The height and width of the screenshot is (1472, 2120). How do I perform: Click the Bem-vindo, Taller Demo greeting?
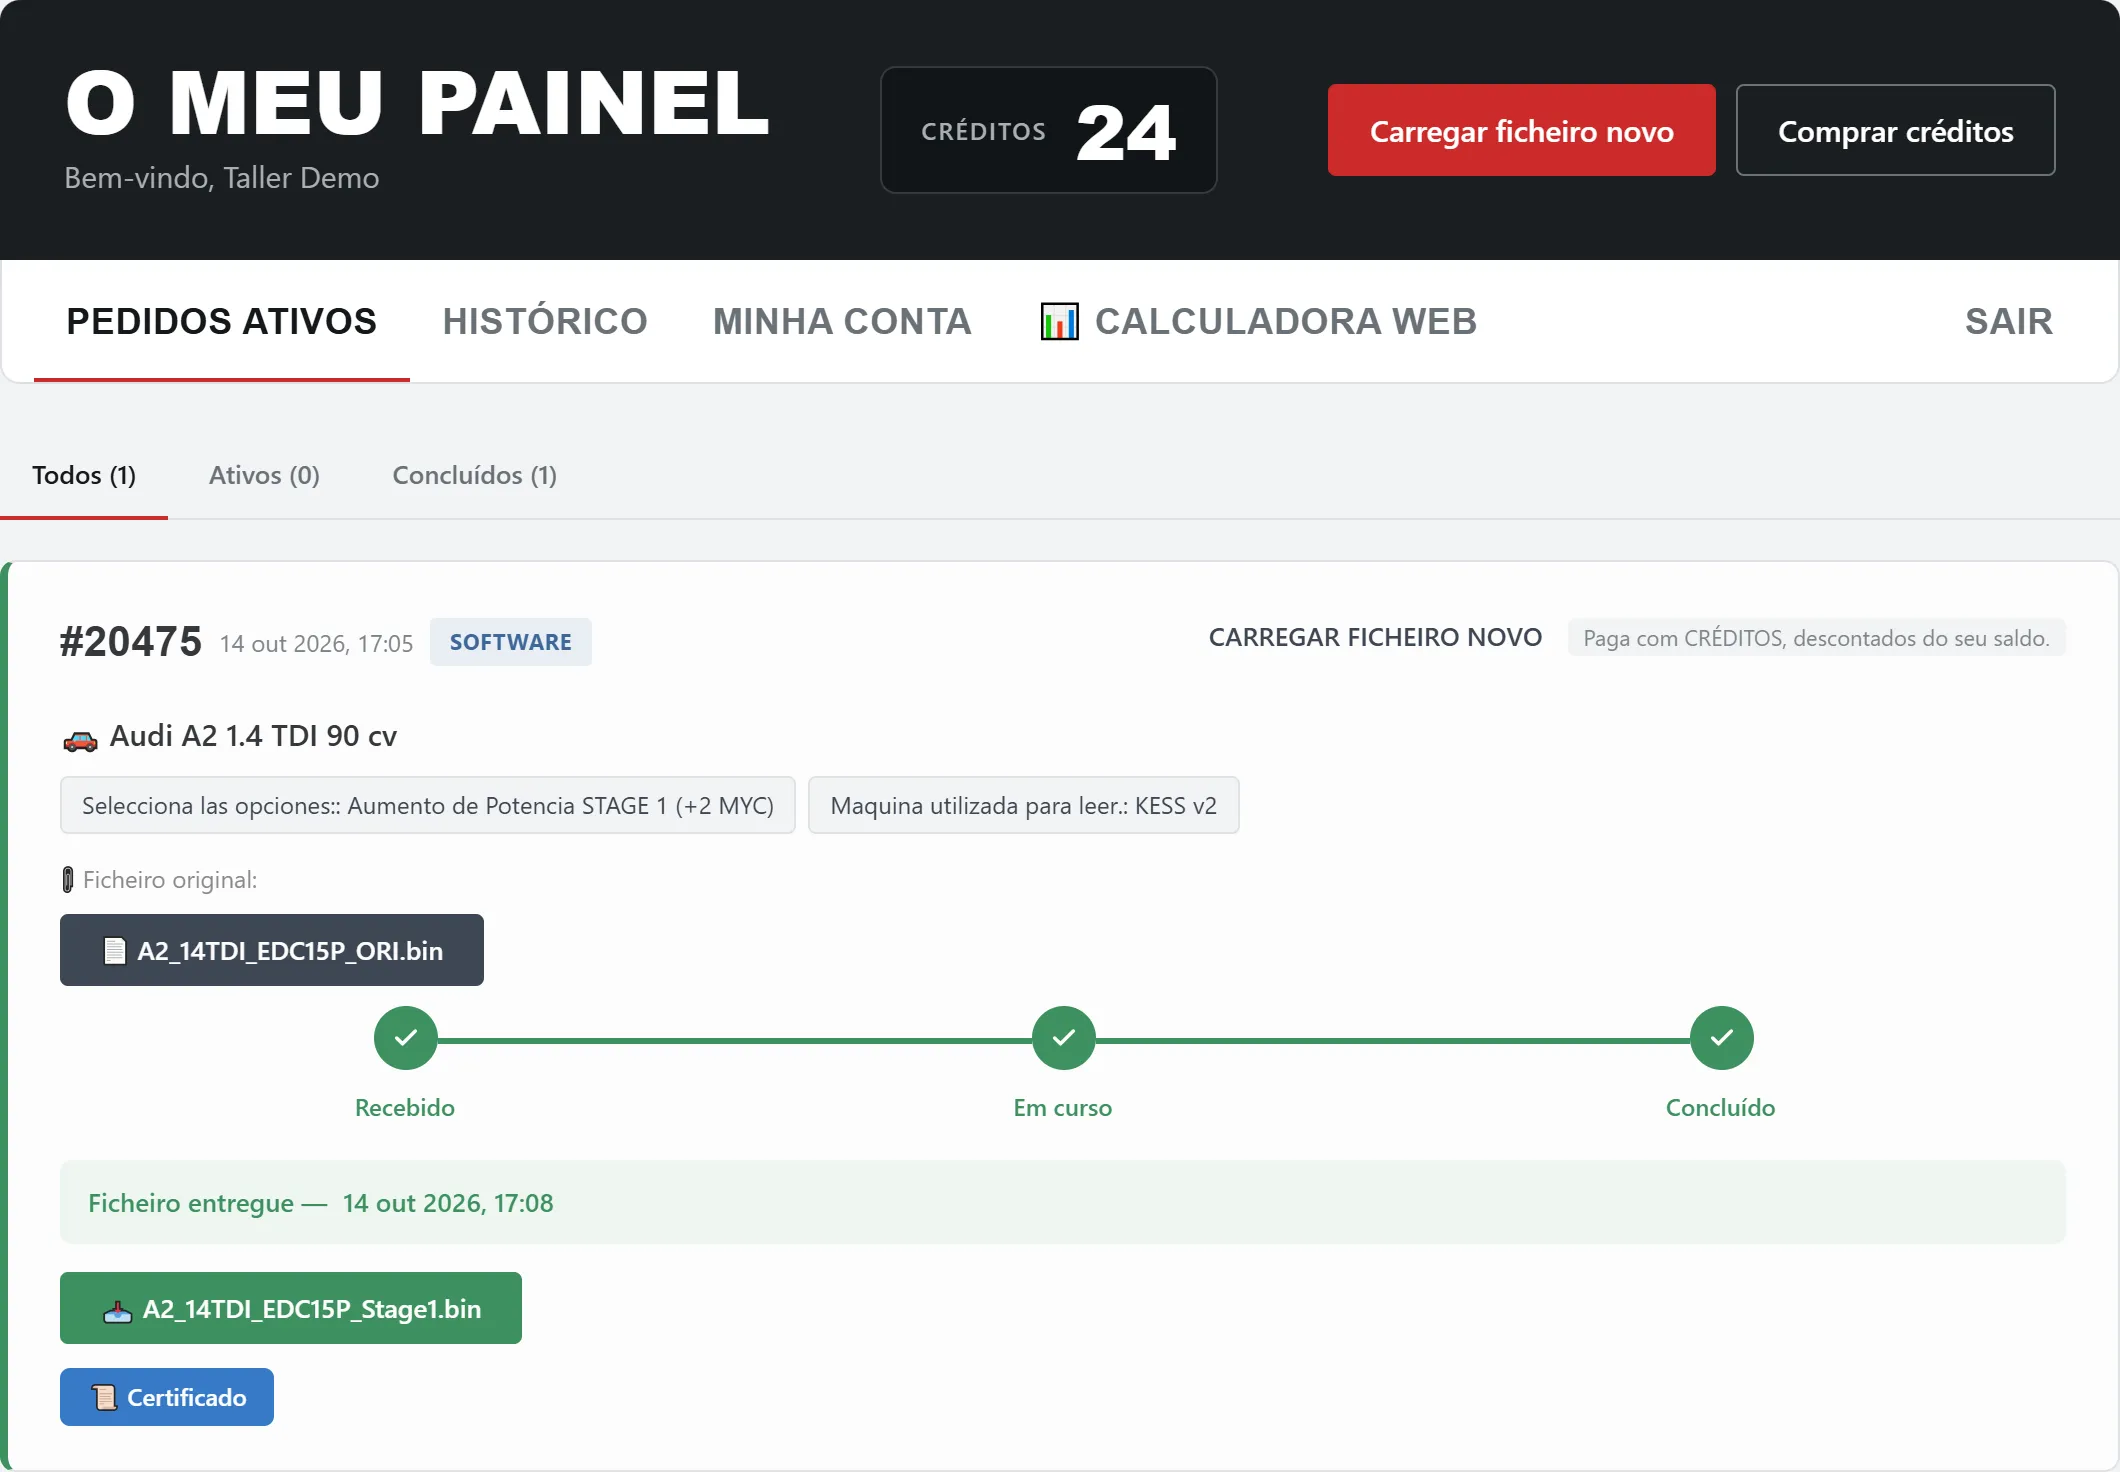pyautogui.click(x=222, y=178)
